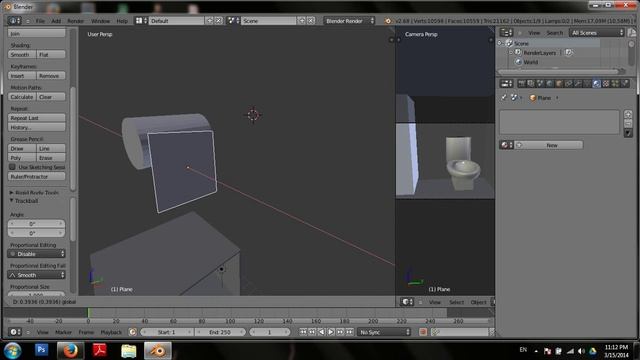Click the Flat shading button
This screenshot has width=640, height=360.
(x=51, y=54)
